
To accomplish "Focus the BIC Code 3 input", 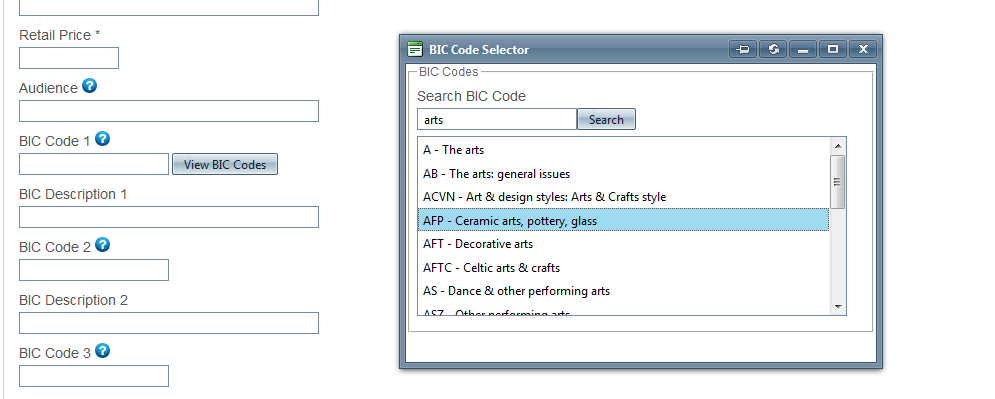I will tap(94, 376).
